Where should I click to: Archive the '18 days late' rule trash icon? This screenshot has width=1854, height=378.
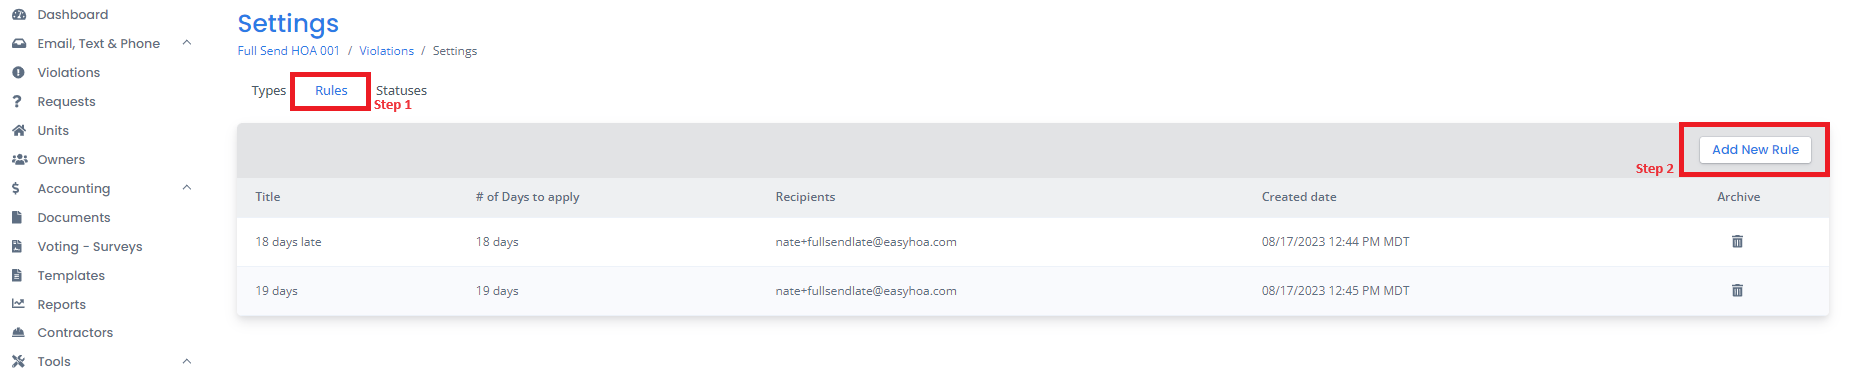click(1737, 242)
